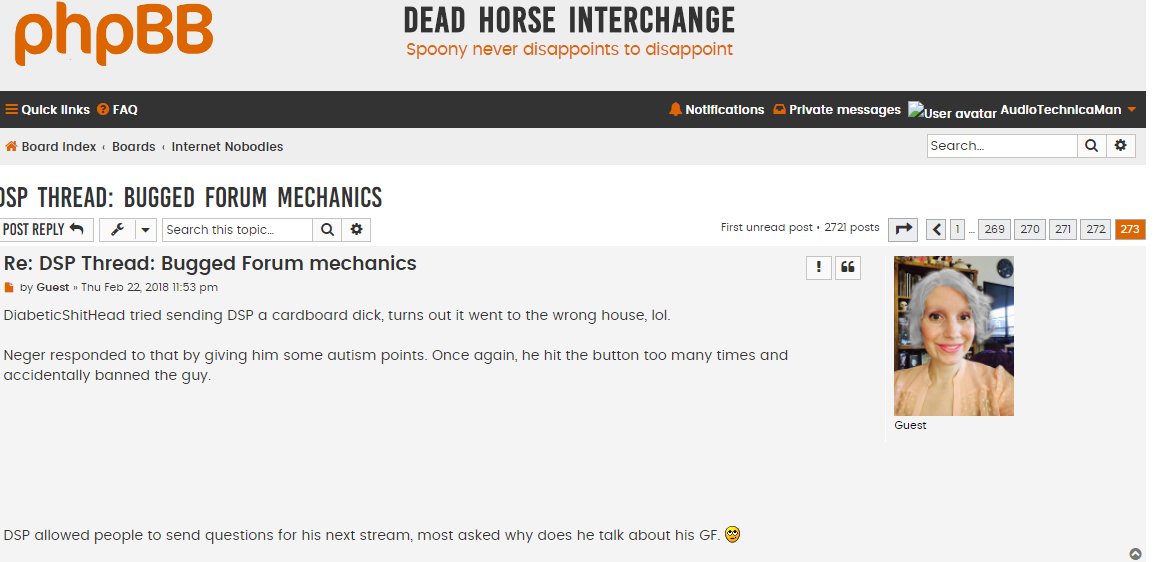Open advanced search gear in header

pos(1121,146)
